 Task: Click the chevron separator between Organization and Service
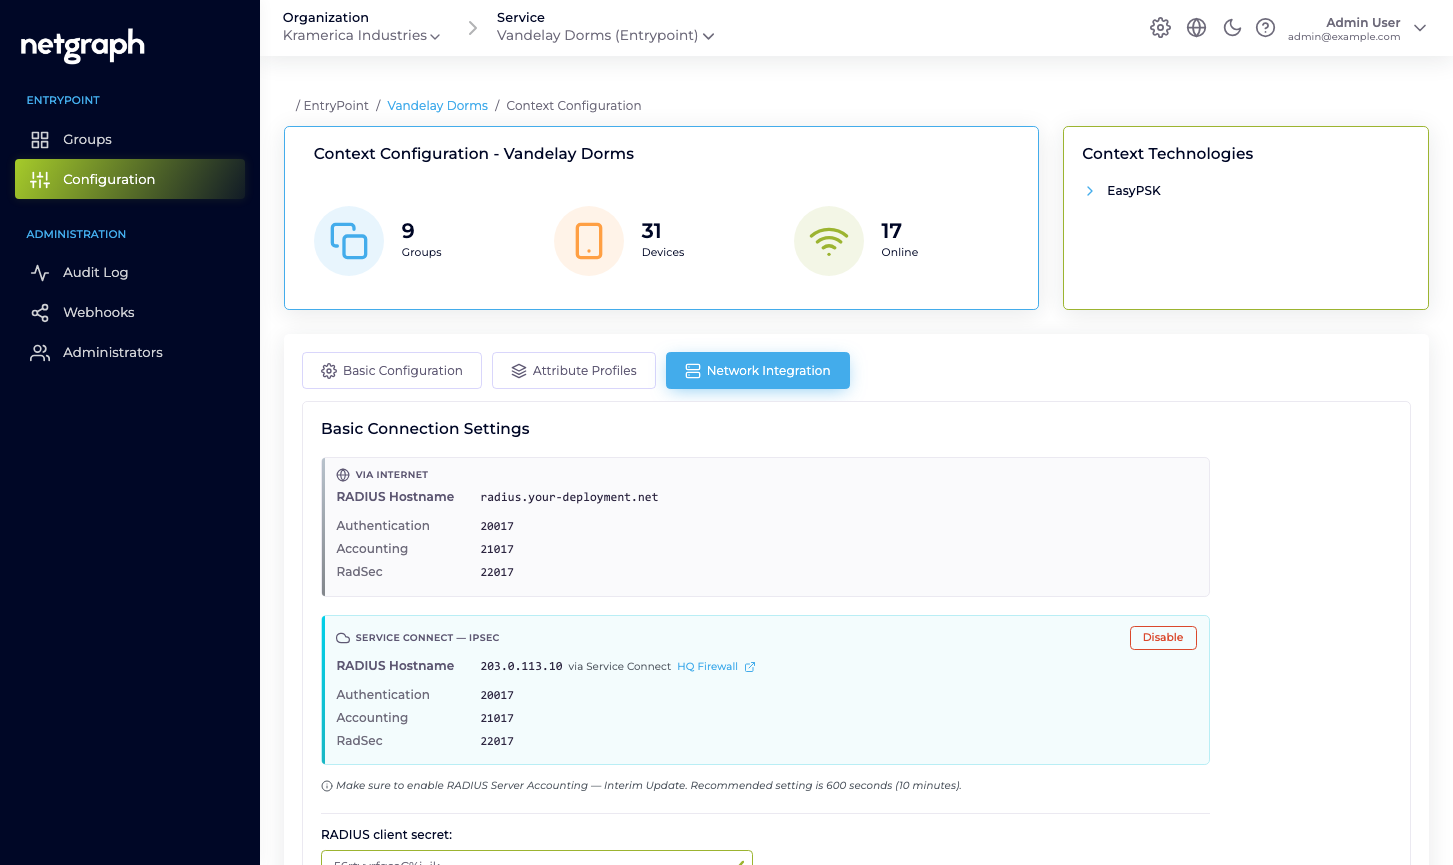(473, 29)
